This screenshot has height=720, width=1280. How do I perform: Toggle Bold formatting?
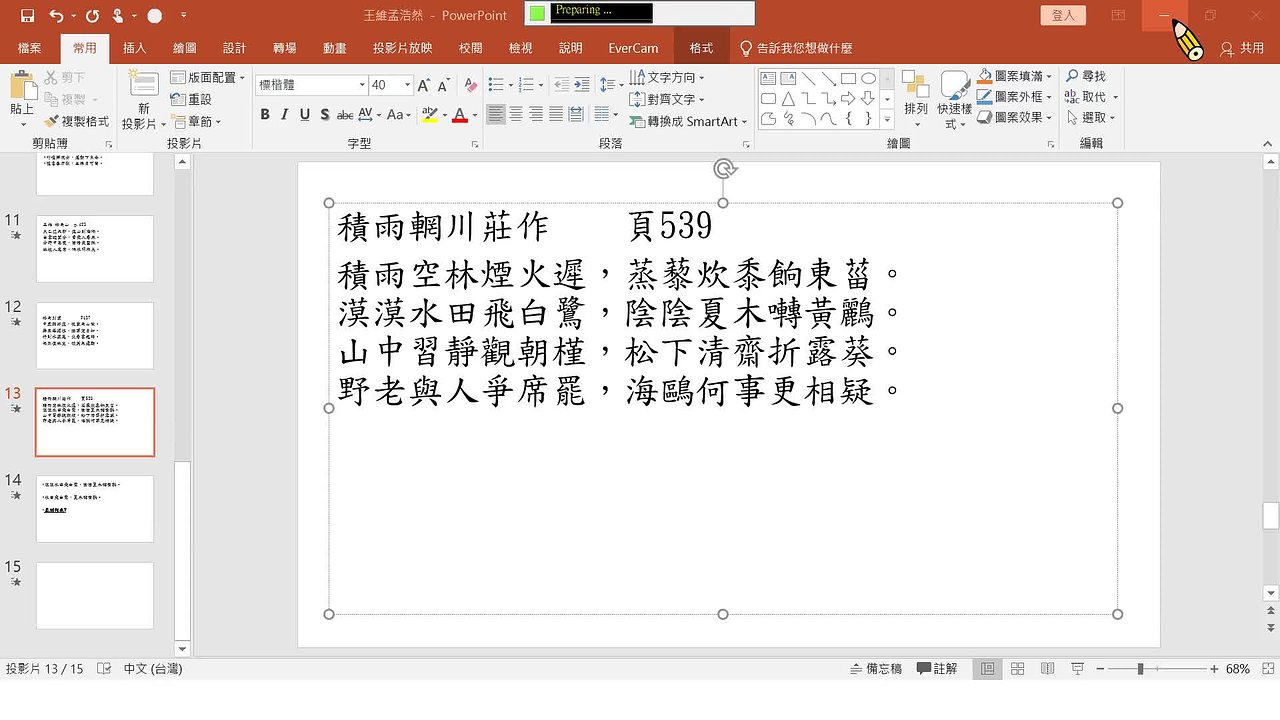[265, 115]
